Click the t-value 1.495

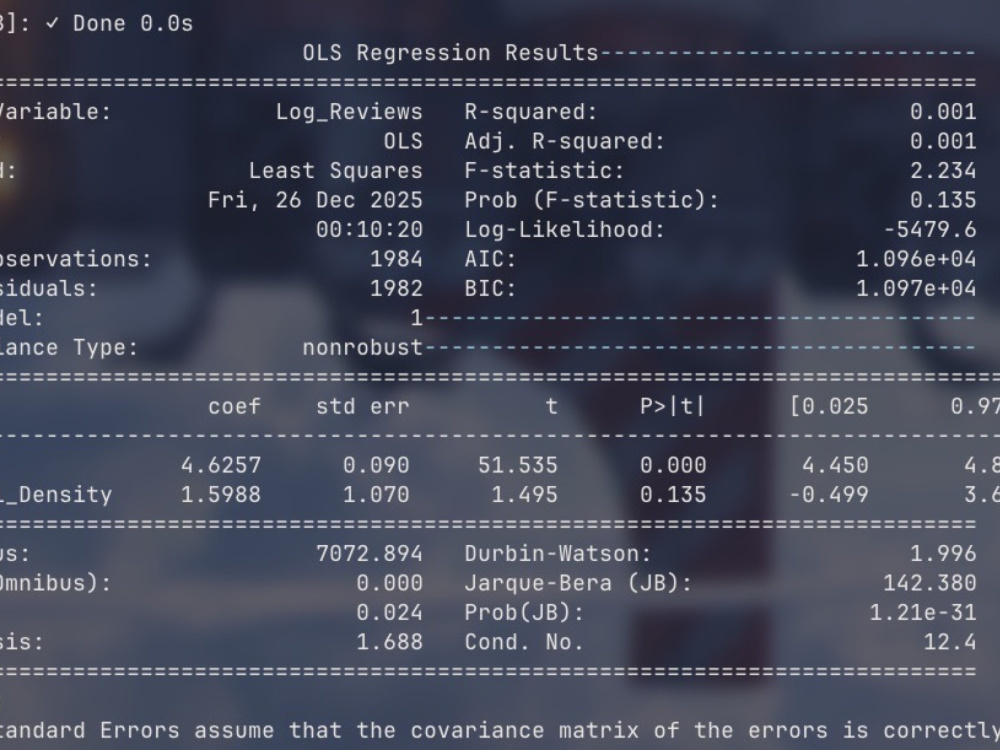524,494
